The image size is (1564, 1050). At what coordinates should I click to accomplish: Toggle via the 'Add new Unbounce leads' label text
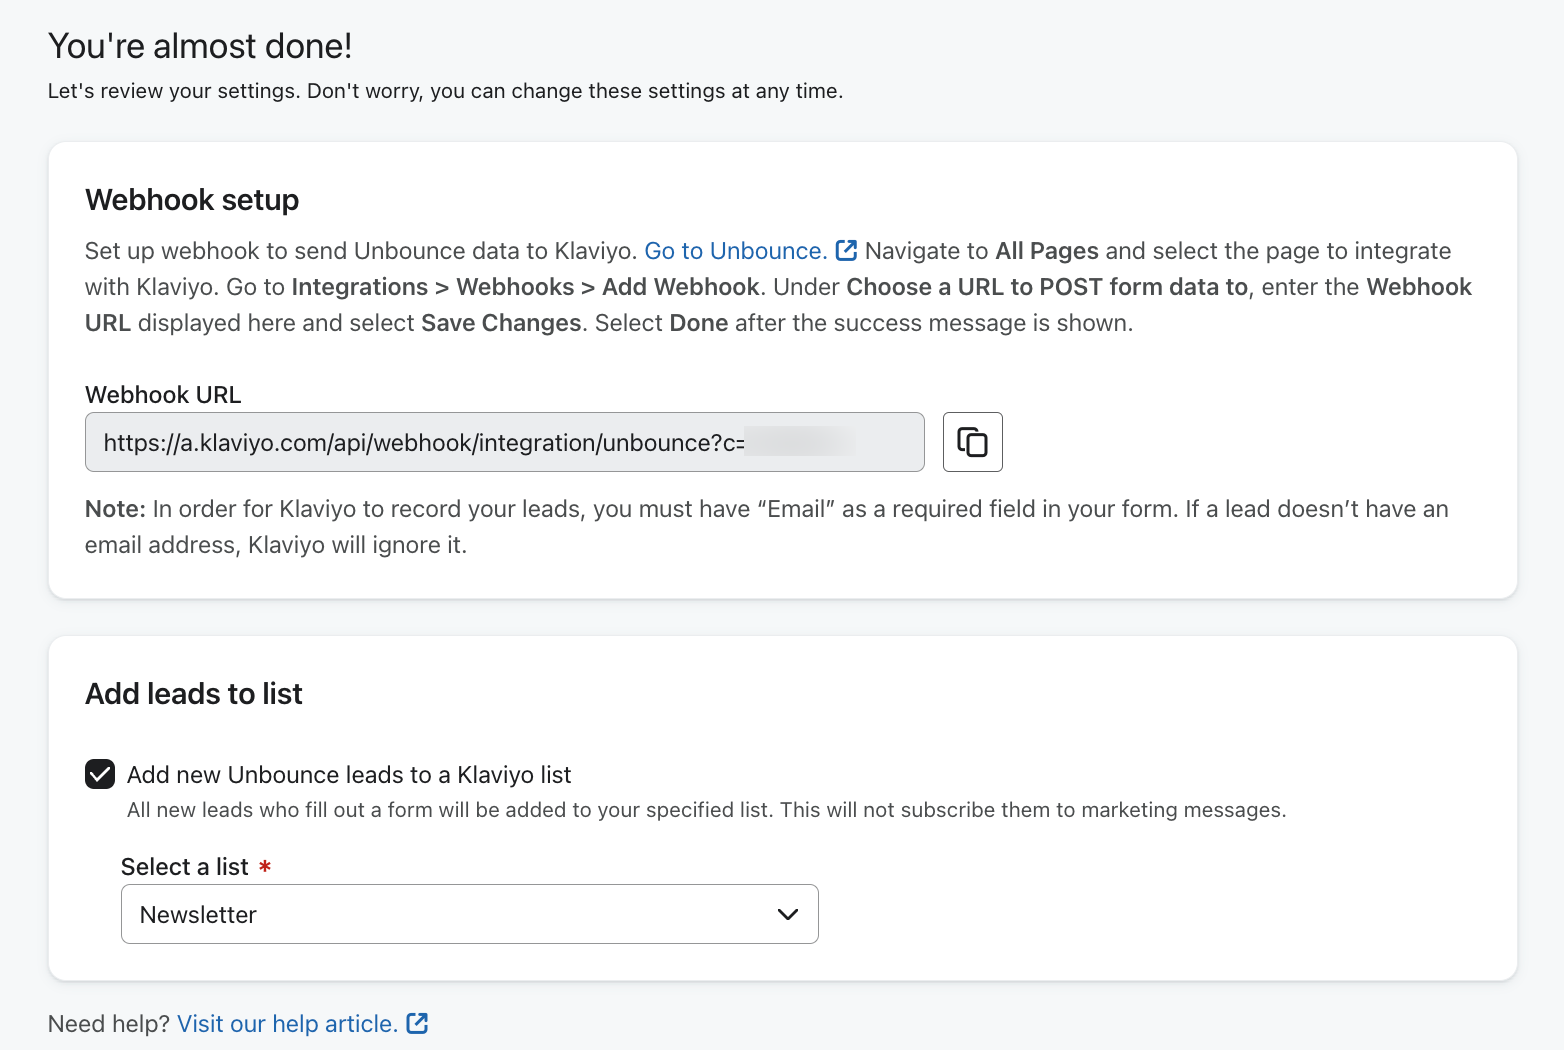[x=348, y=775]
